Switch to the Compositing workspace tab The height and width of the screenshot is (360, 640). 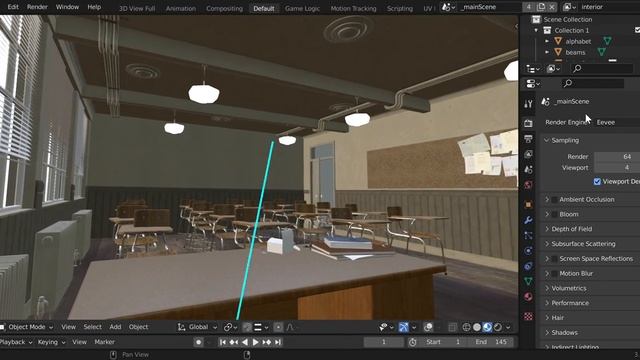click(224, 8)
